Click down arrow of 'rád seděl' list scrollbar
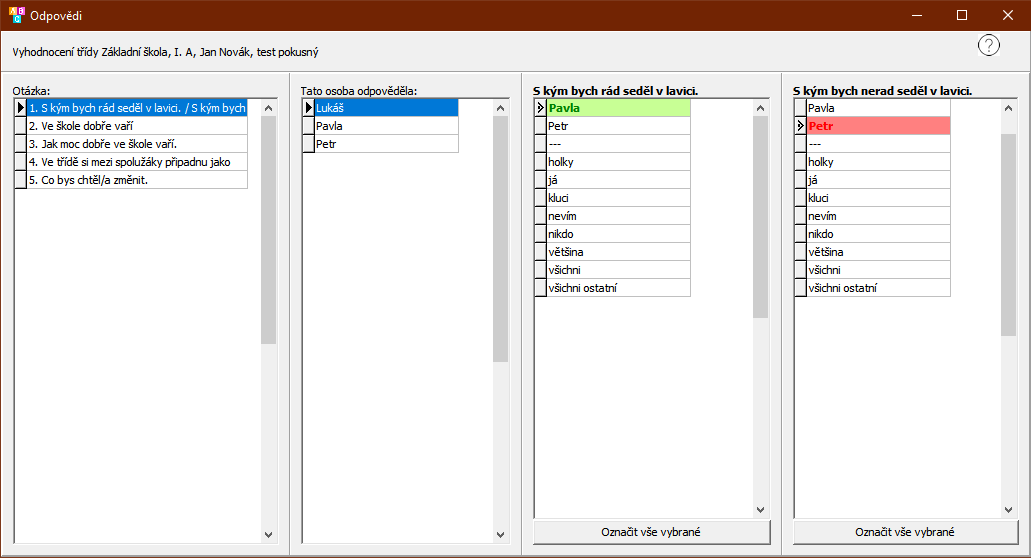The height and width of the screenshot is (558, 1031). [x=761, y=509]
